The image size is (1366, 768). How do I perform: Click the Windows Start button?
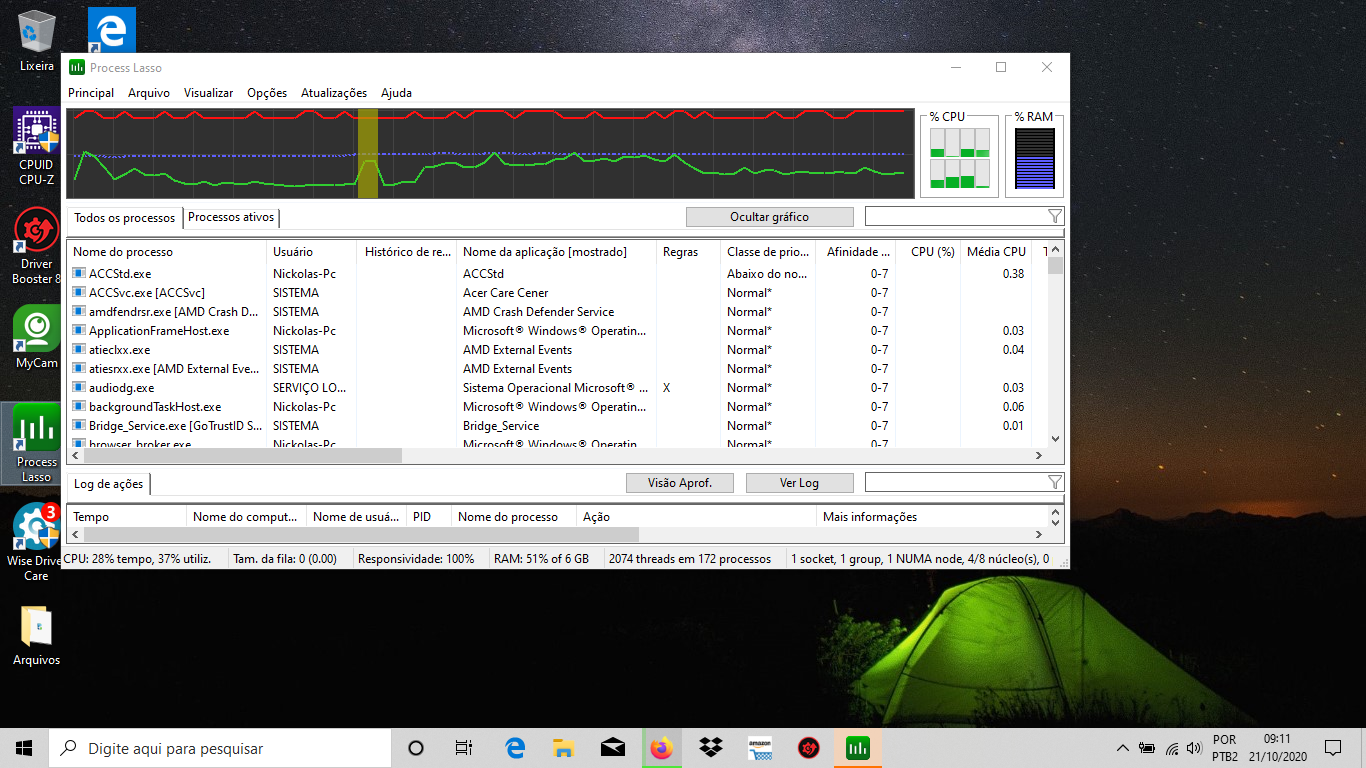[24, 748]
